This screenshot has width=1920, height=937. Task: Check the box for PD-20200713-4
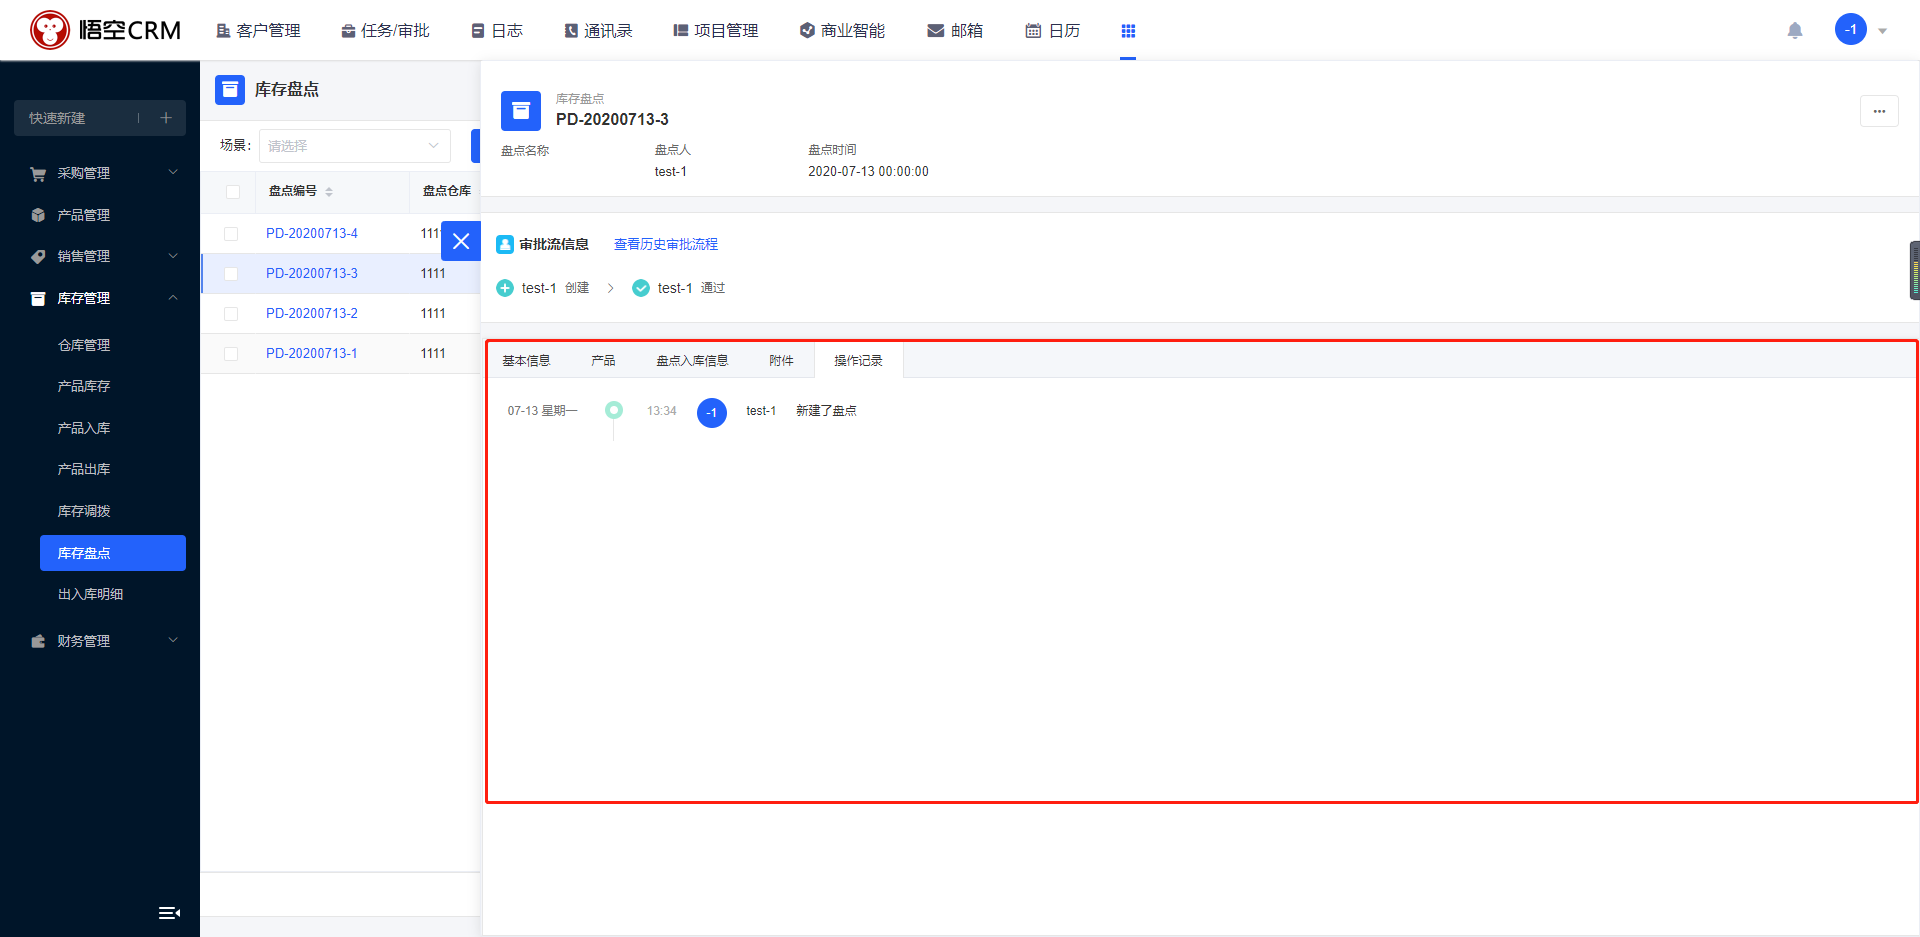(231, 234)
